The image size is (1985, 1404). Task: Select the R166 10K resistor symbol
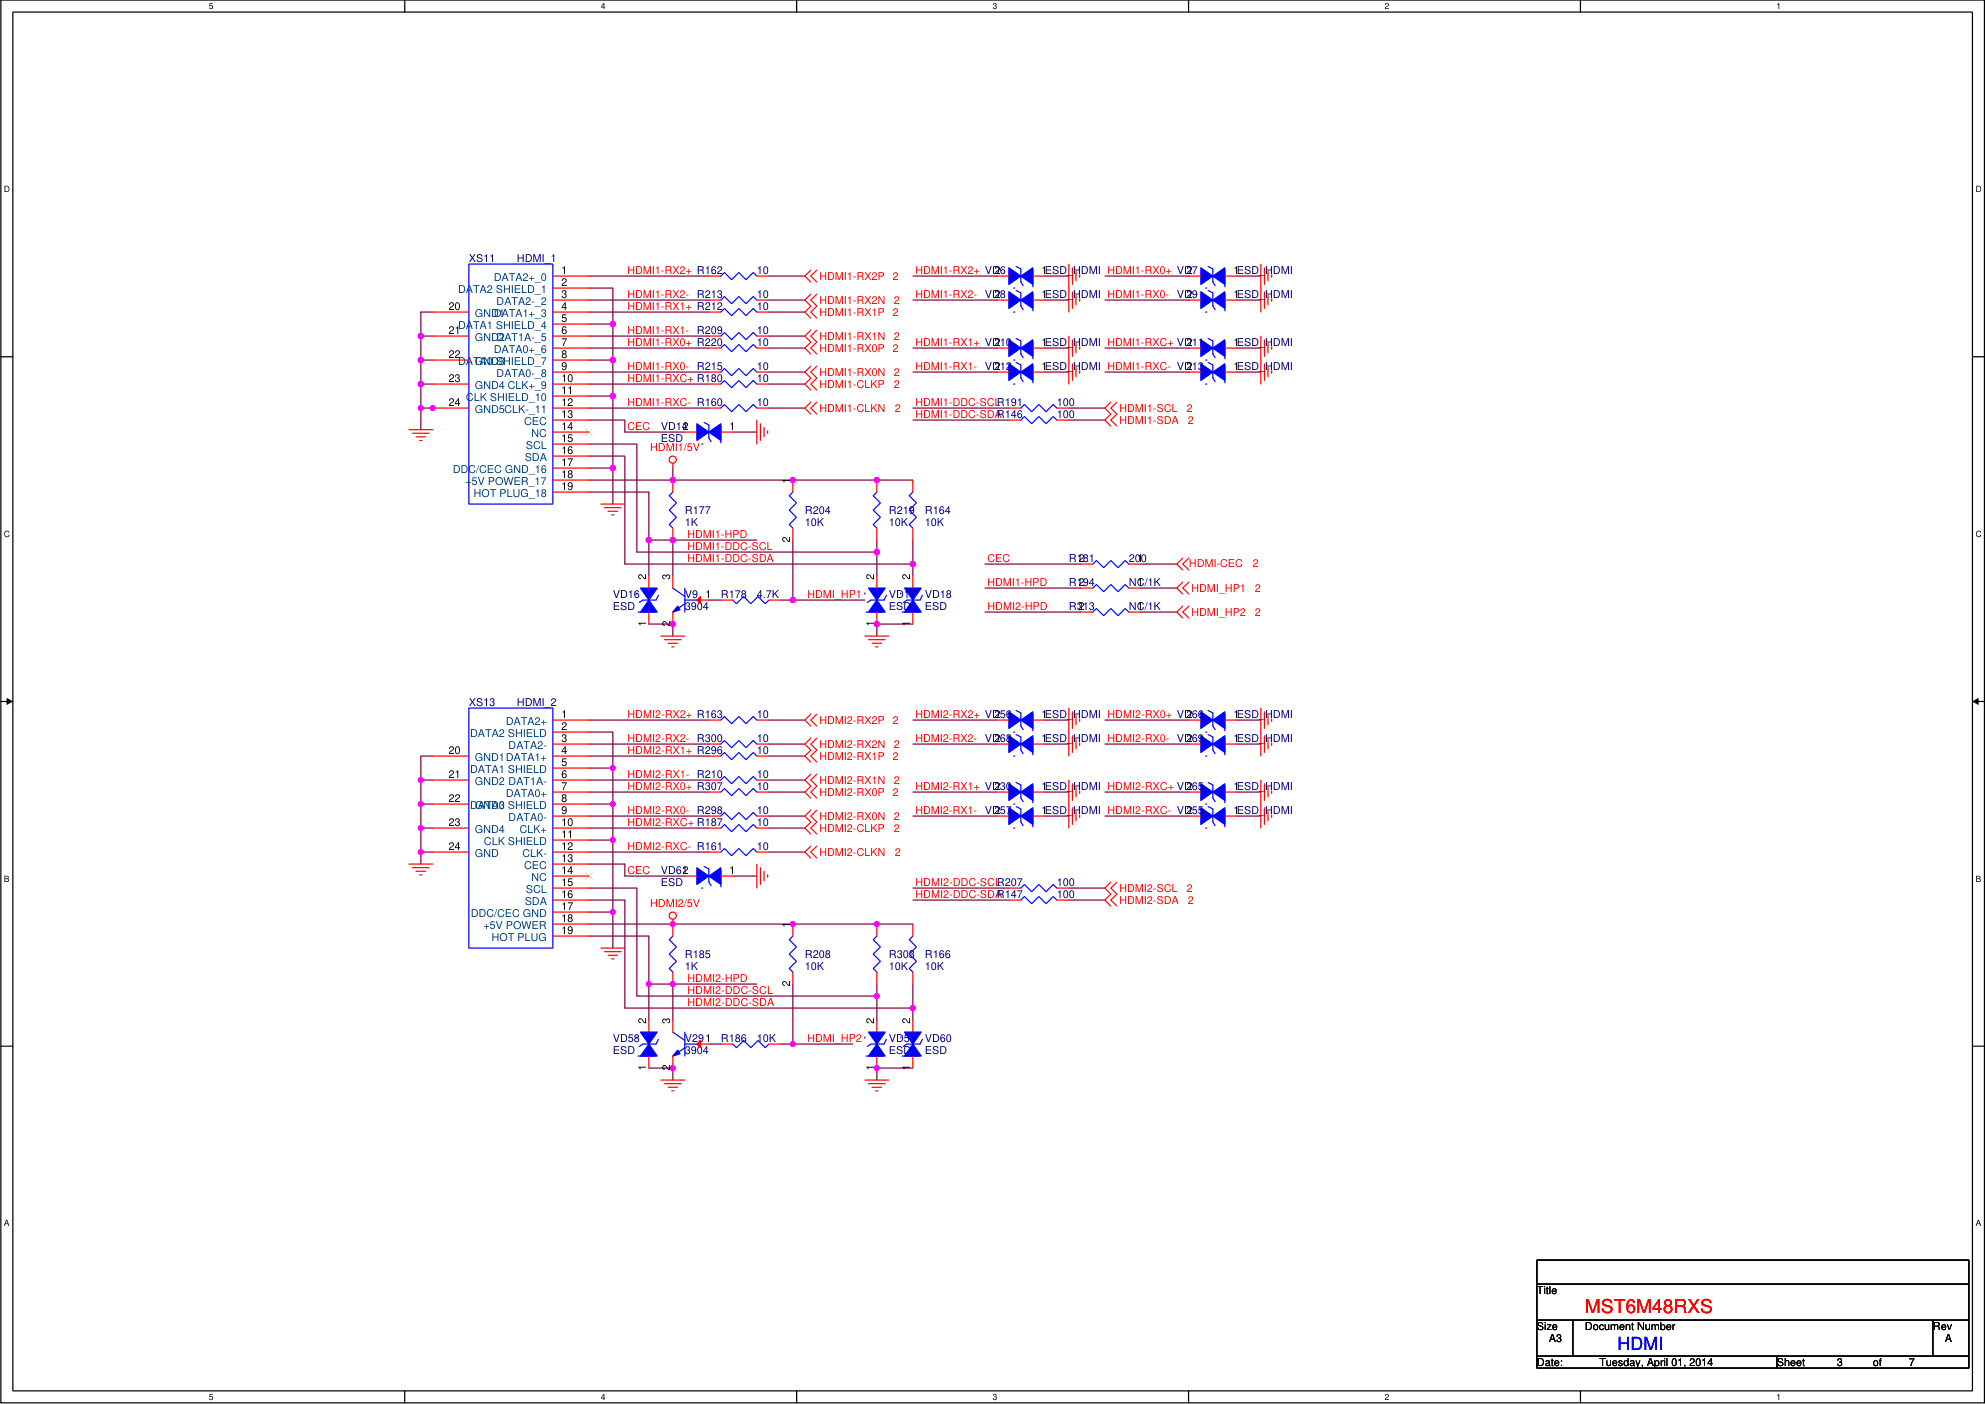pyautogui.click(x=912, y=959)
